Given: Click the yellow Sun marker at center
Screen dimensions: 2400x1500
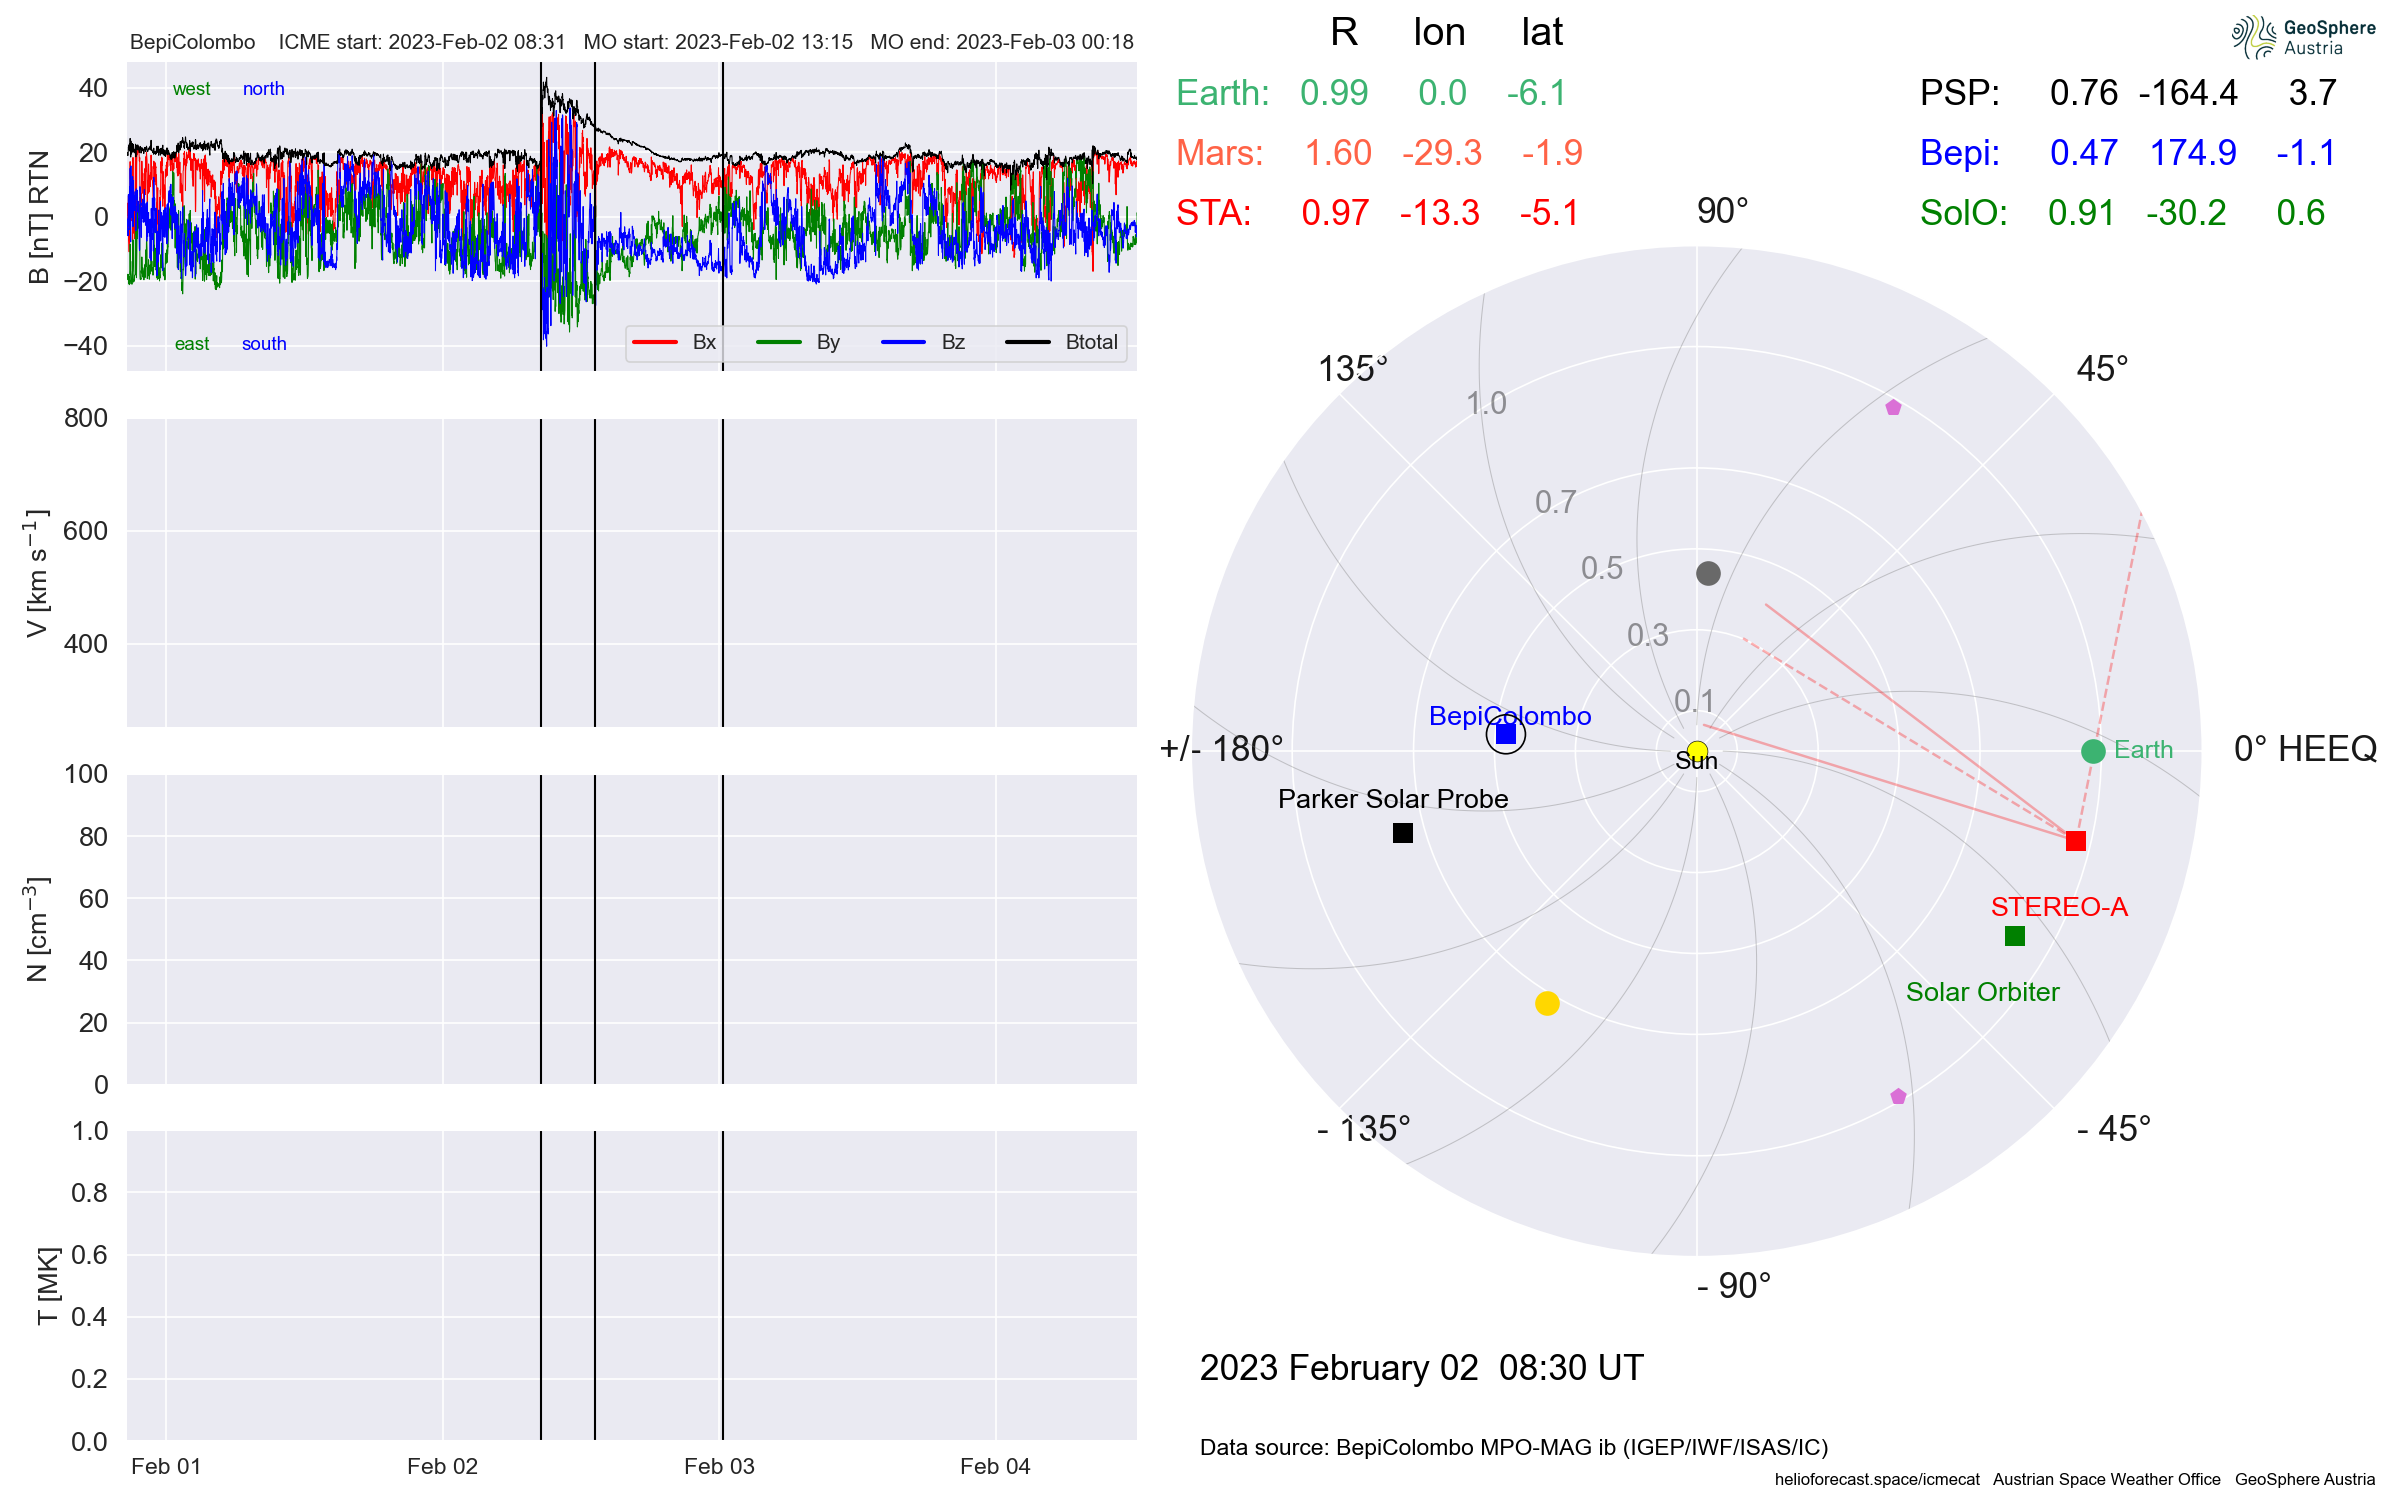Looking at the screenshot, I should [x=1697, y=751].
